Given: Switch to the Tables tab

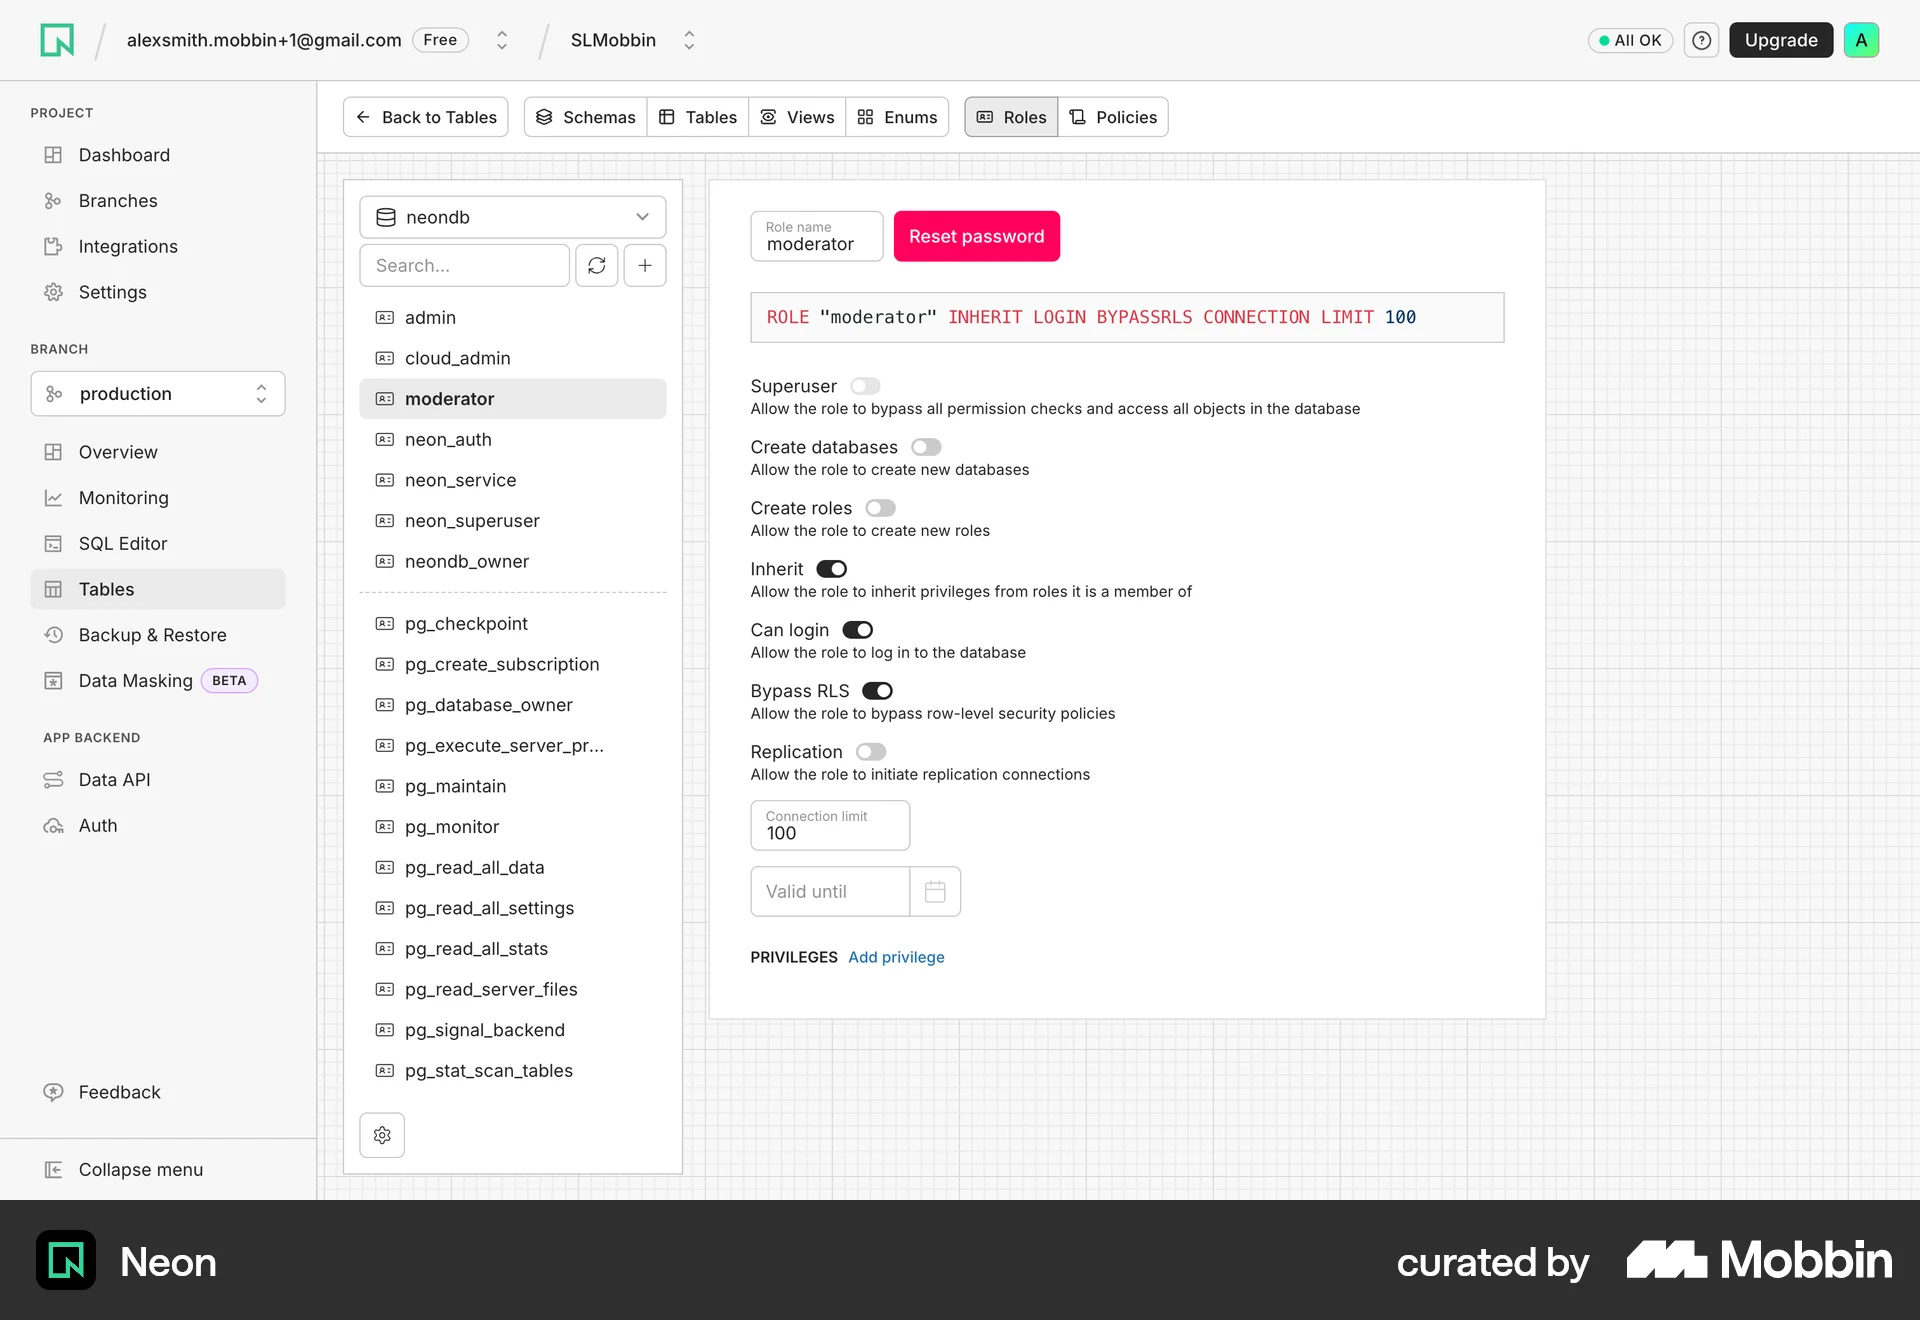Looking at the screenshot, I should pos(698,117).
